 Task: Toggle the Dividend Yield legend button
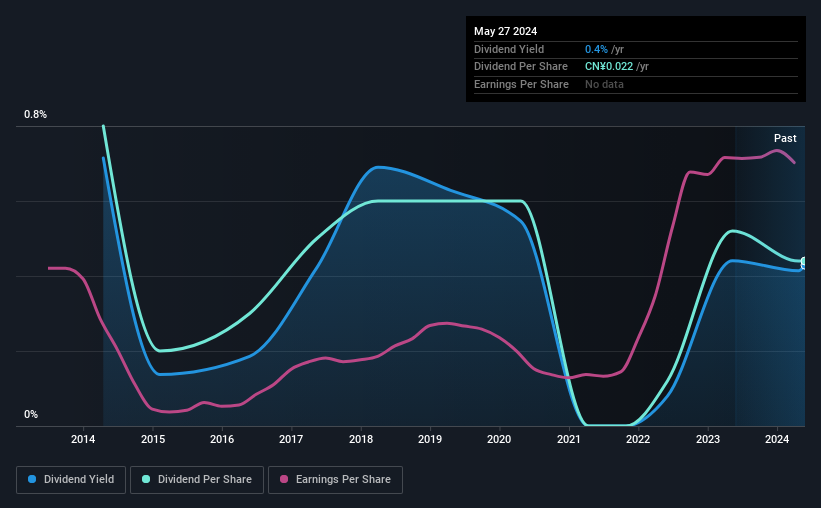coord(71,480)
